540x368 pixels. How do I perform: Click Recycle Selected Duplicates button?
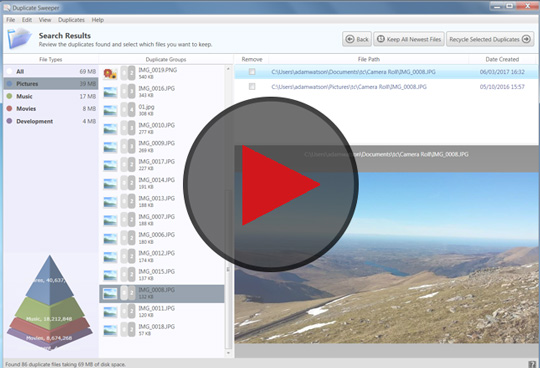click(x=490, y=39)
